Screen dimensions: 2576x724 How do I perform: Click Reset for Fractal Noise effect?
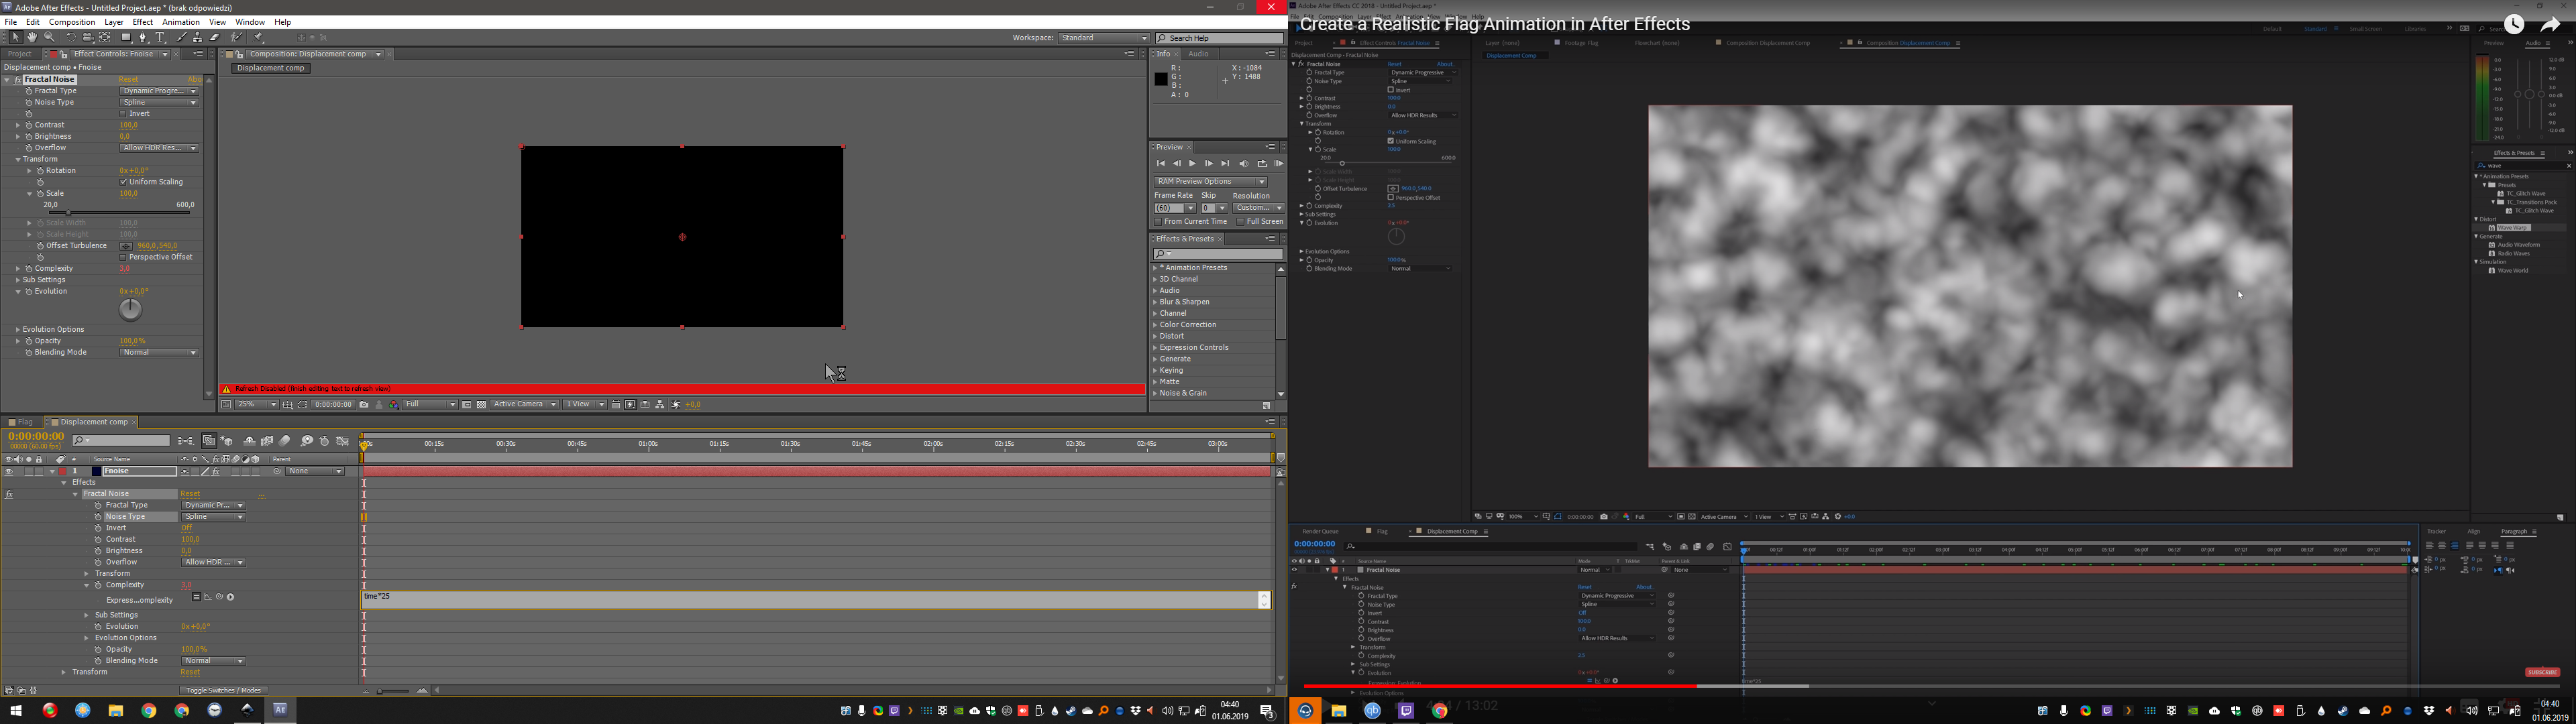128,79
